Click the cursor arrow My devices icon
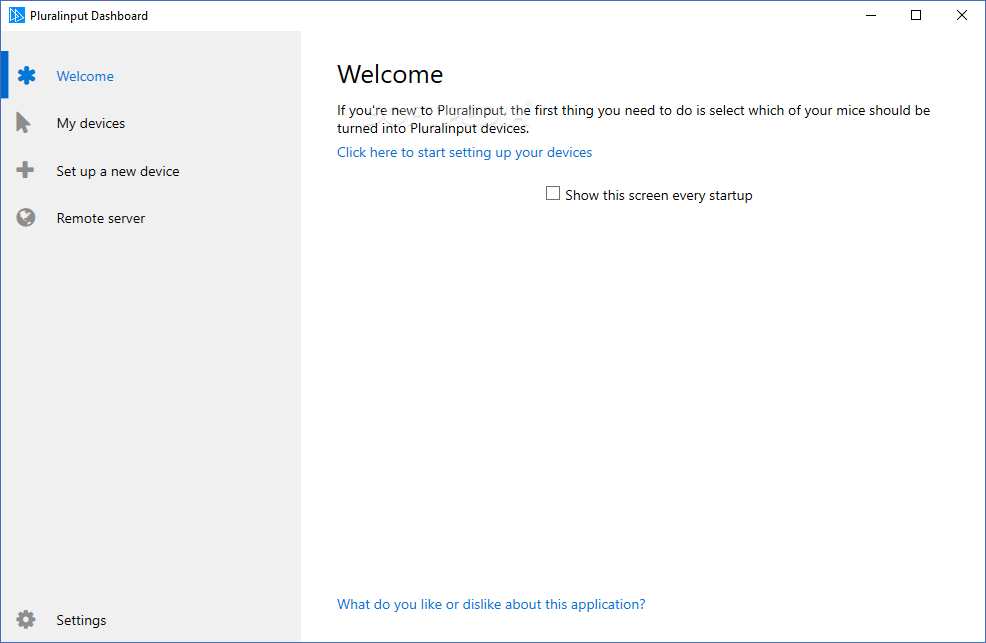Viewport: 986px width, 643px height. [x=23, y=123]
